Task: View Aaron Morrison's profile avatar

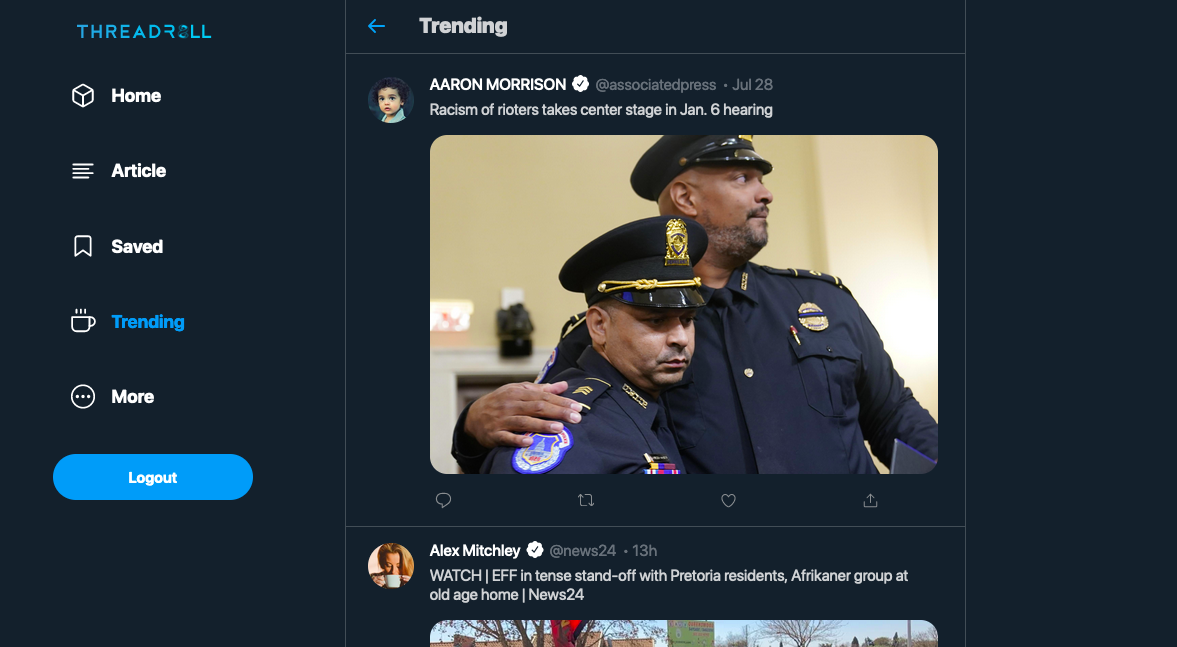Action: click(x=391, y=100)
